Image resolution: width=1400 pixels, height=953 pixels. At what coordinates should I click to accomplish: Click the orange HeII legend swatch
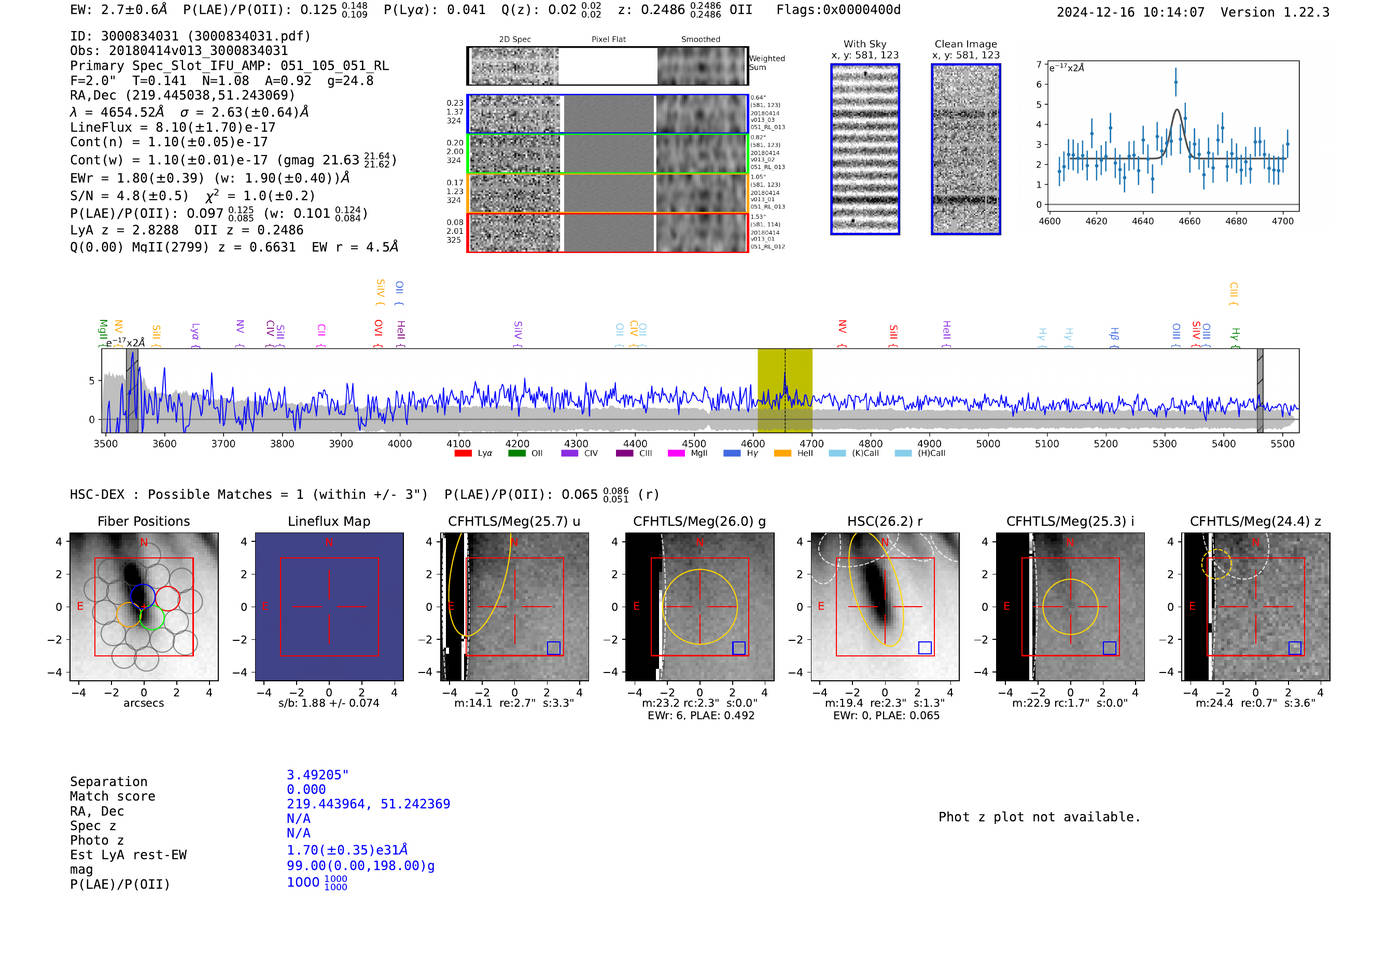pos(782,453)
